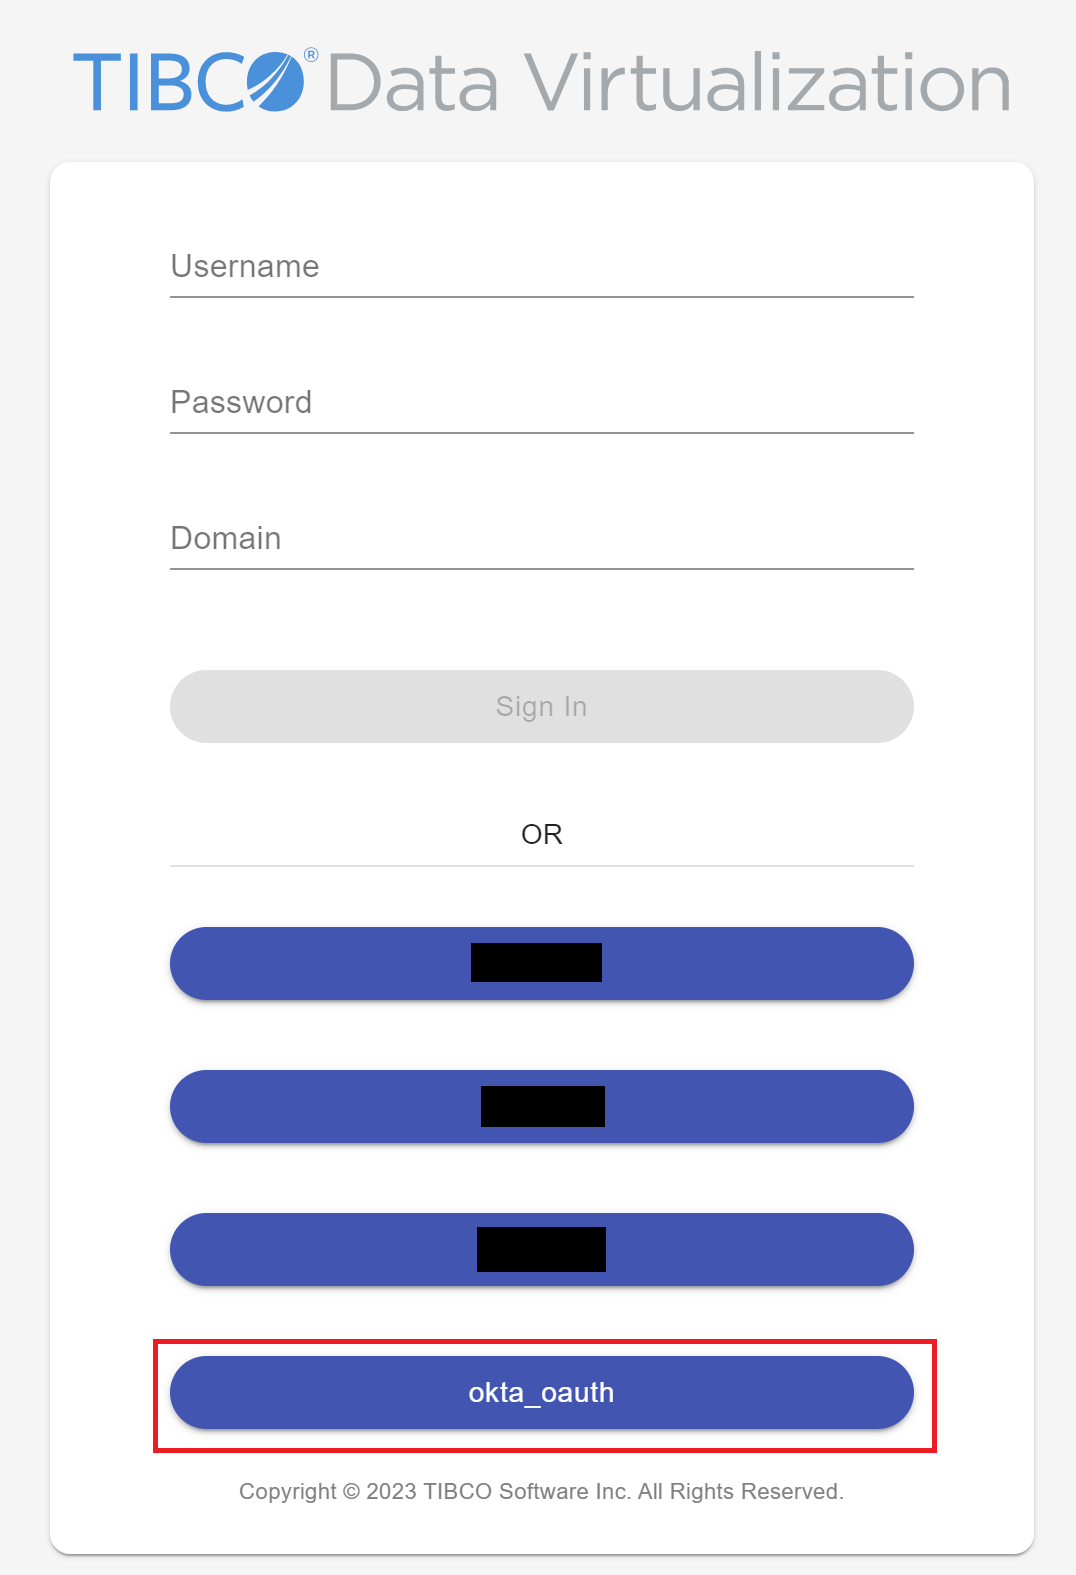Click the divider line beneath the OR text

click(x=542, y=866)
